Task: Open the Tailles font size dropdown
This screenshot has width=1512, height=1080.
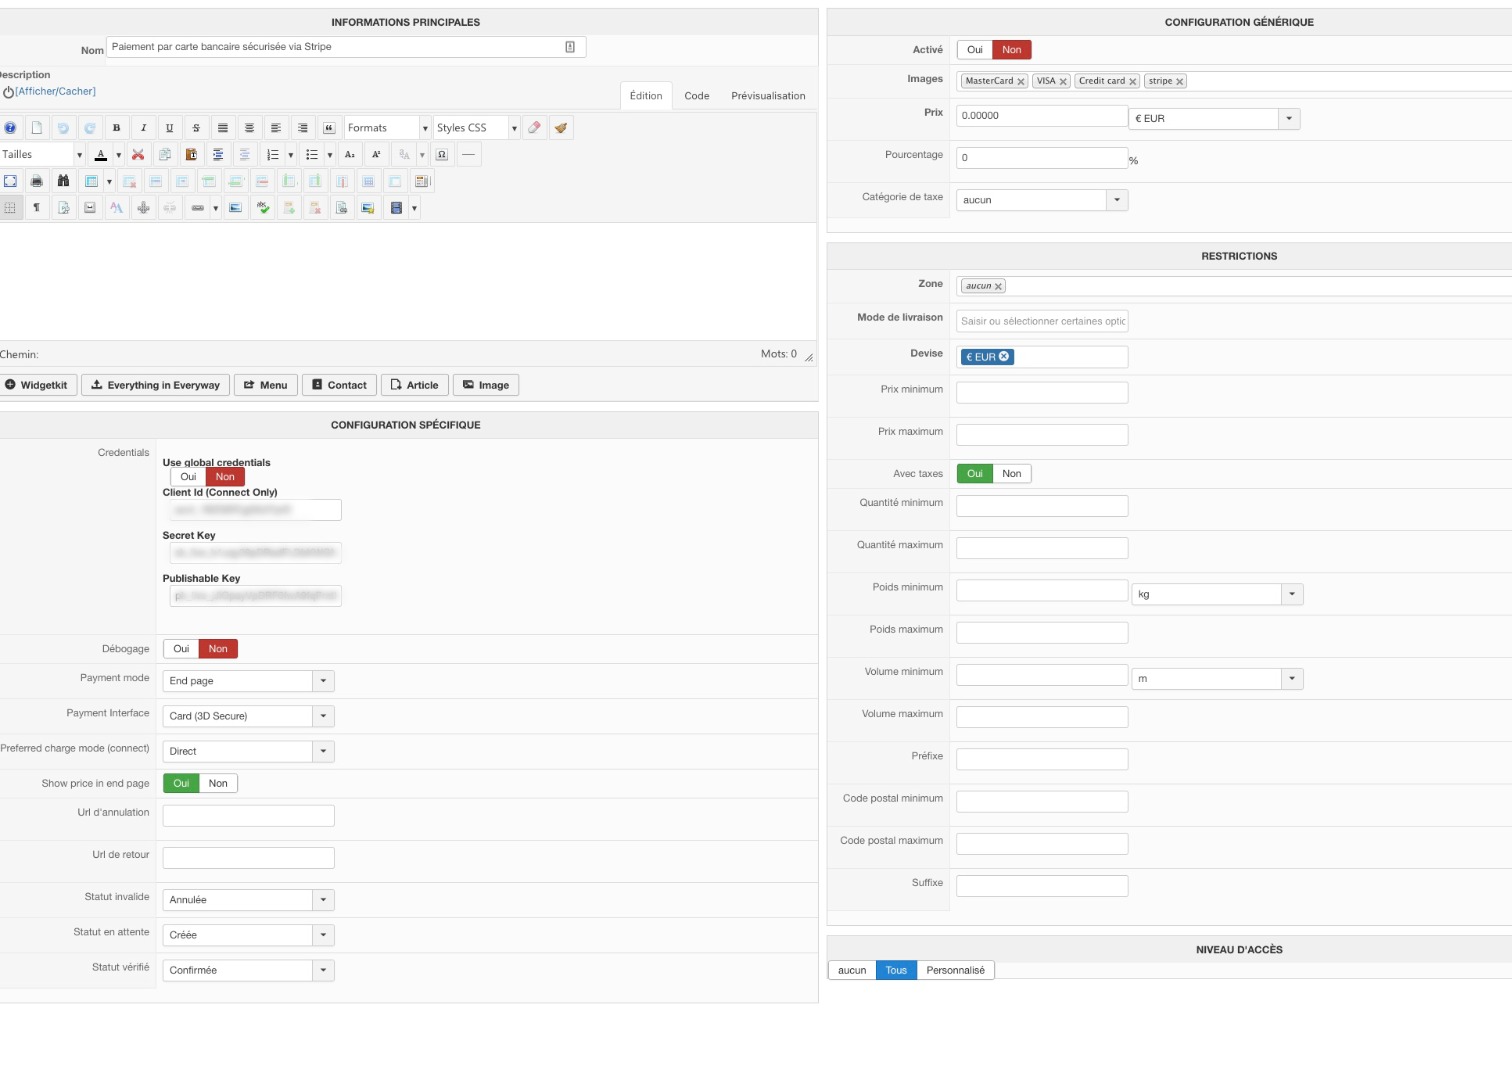Action: pos(41,154)
